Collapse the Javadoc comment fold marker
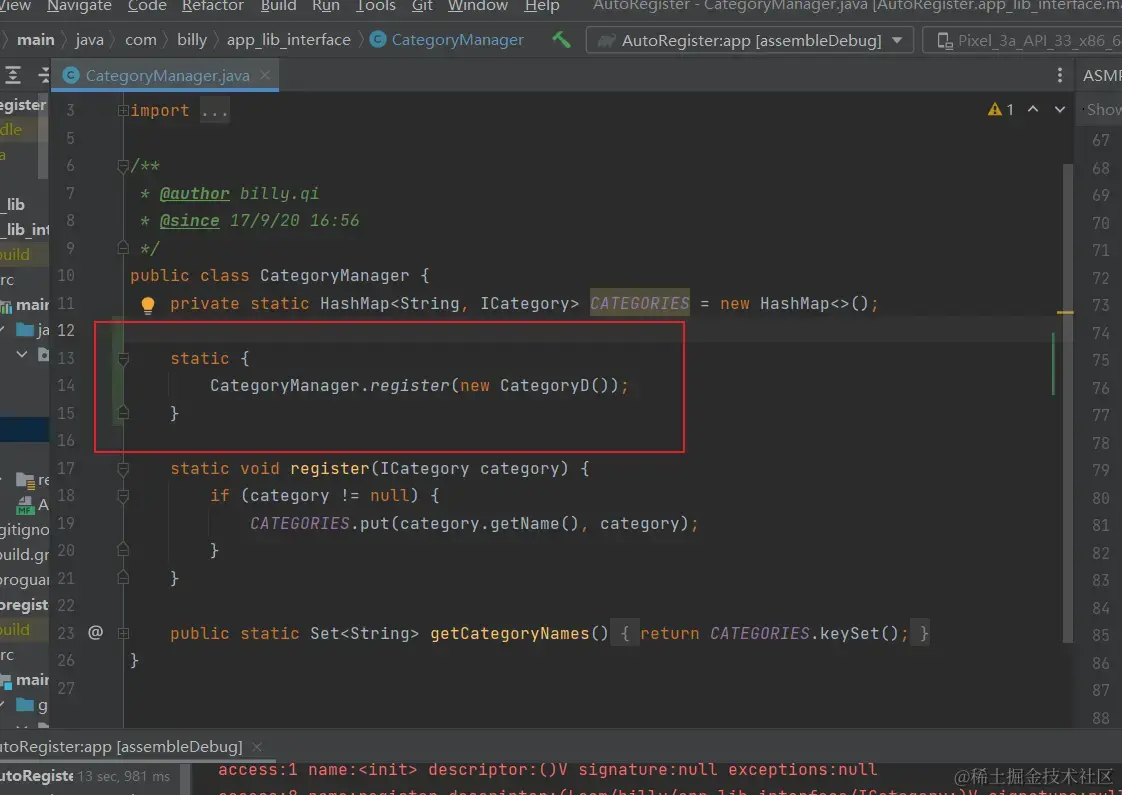This screenshot has width=1122, height=795. [x=123, y=166]
